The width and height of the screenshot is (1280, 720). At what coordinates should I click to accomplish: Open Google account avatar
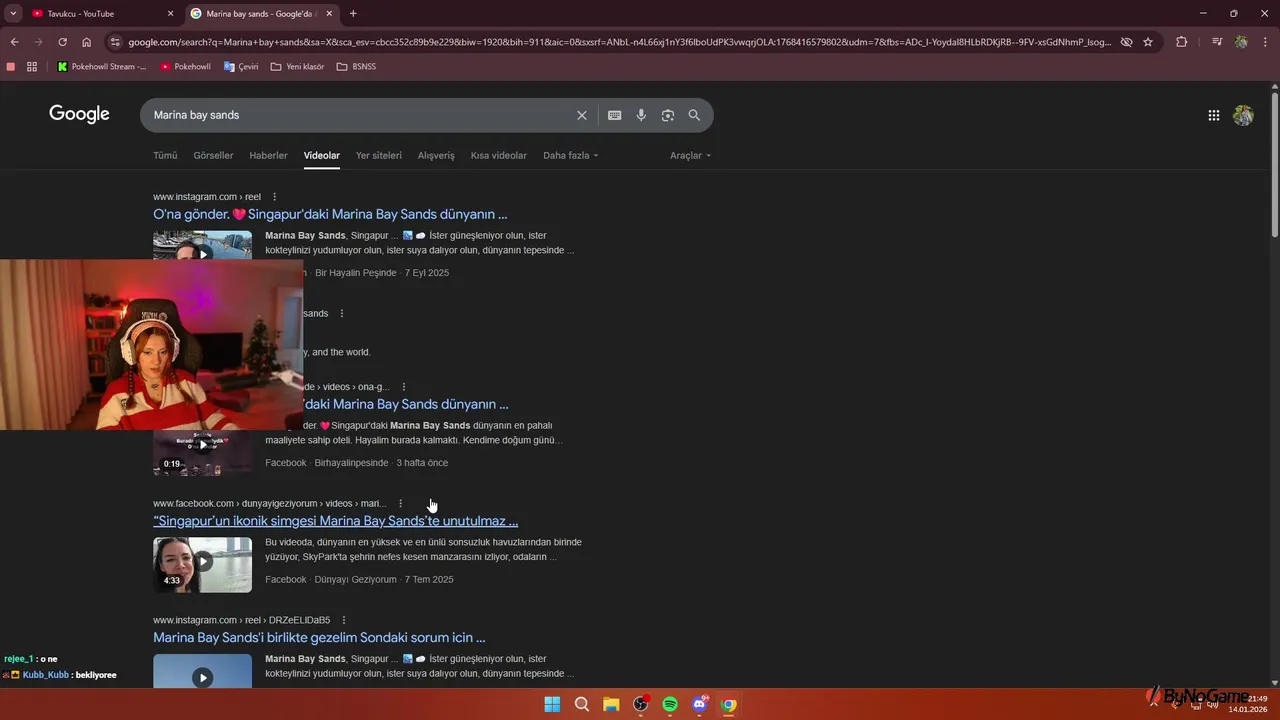pyautogui.click(x=1243, y=115)
